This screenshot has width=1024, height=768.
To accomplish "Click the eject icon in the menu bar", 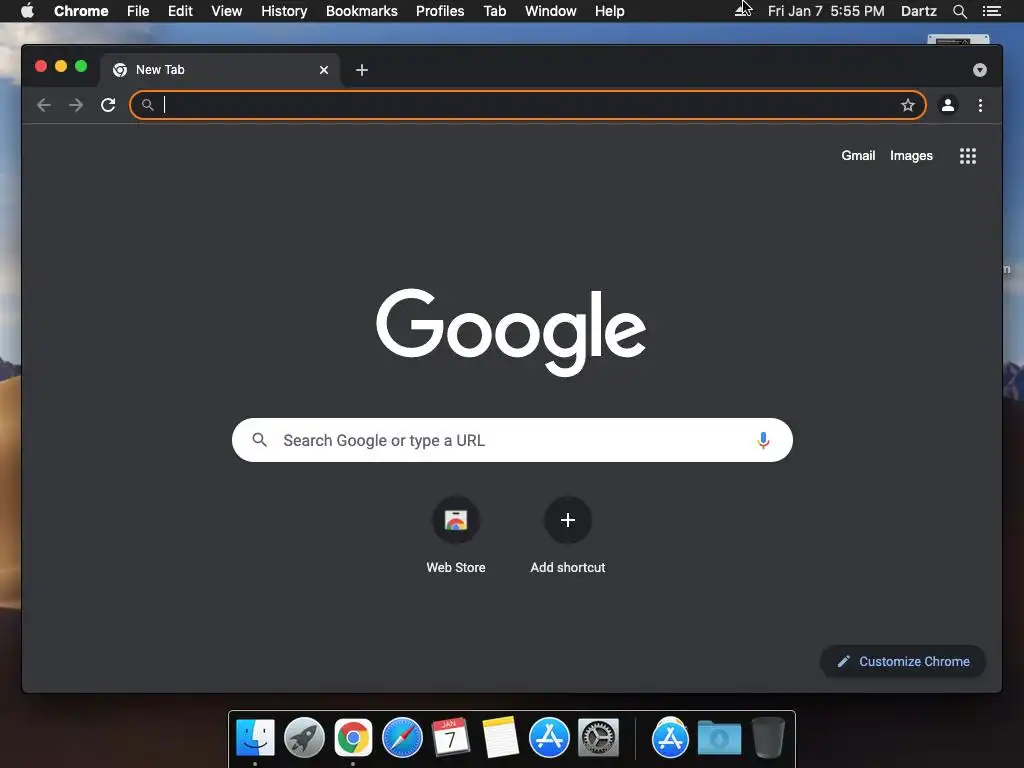I will tap(743, 11).
